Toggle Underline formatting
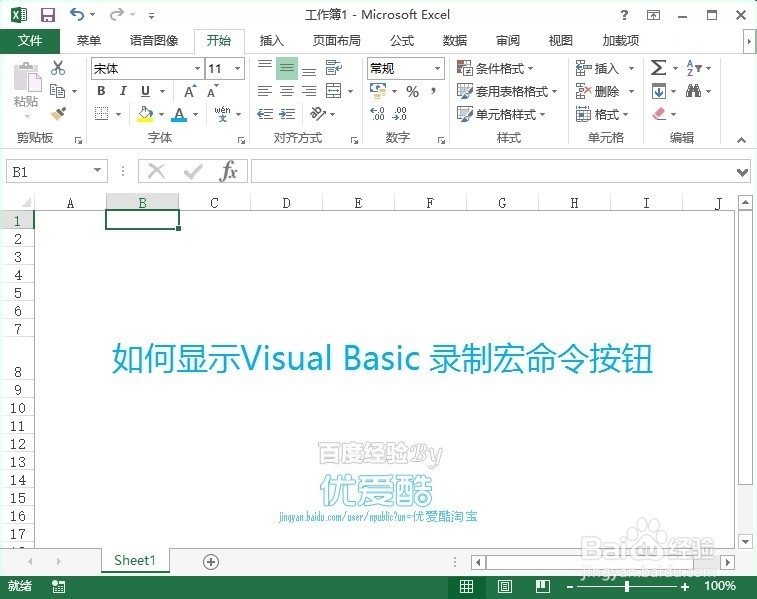The height and width of the screenshot is (599, 757). pyautogui.click(x=145, y=91)
